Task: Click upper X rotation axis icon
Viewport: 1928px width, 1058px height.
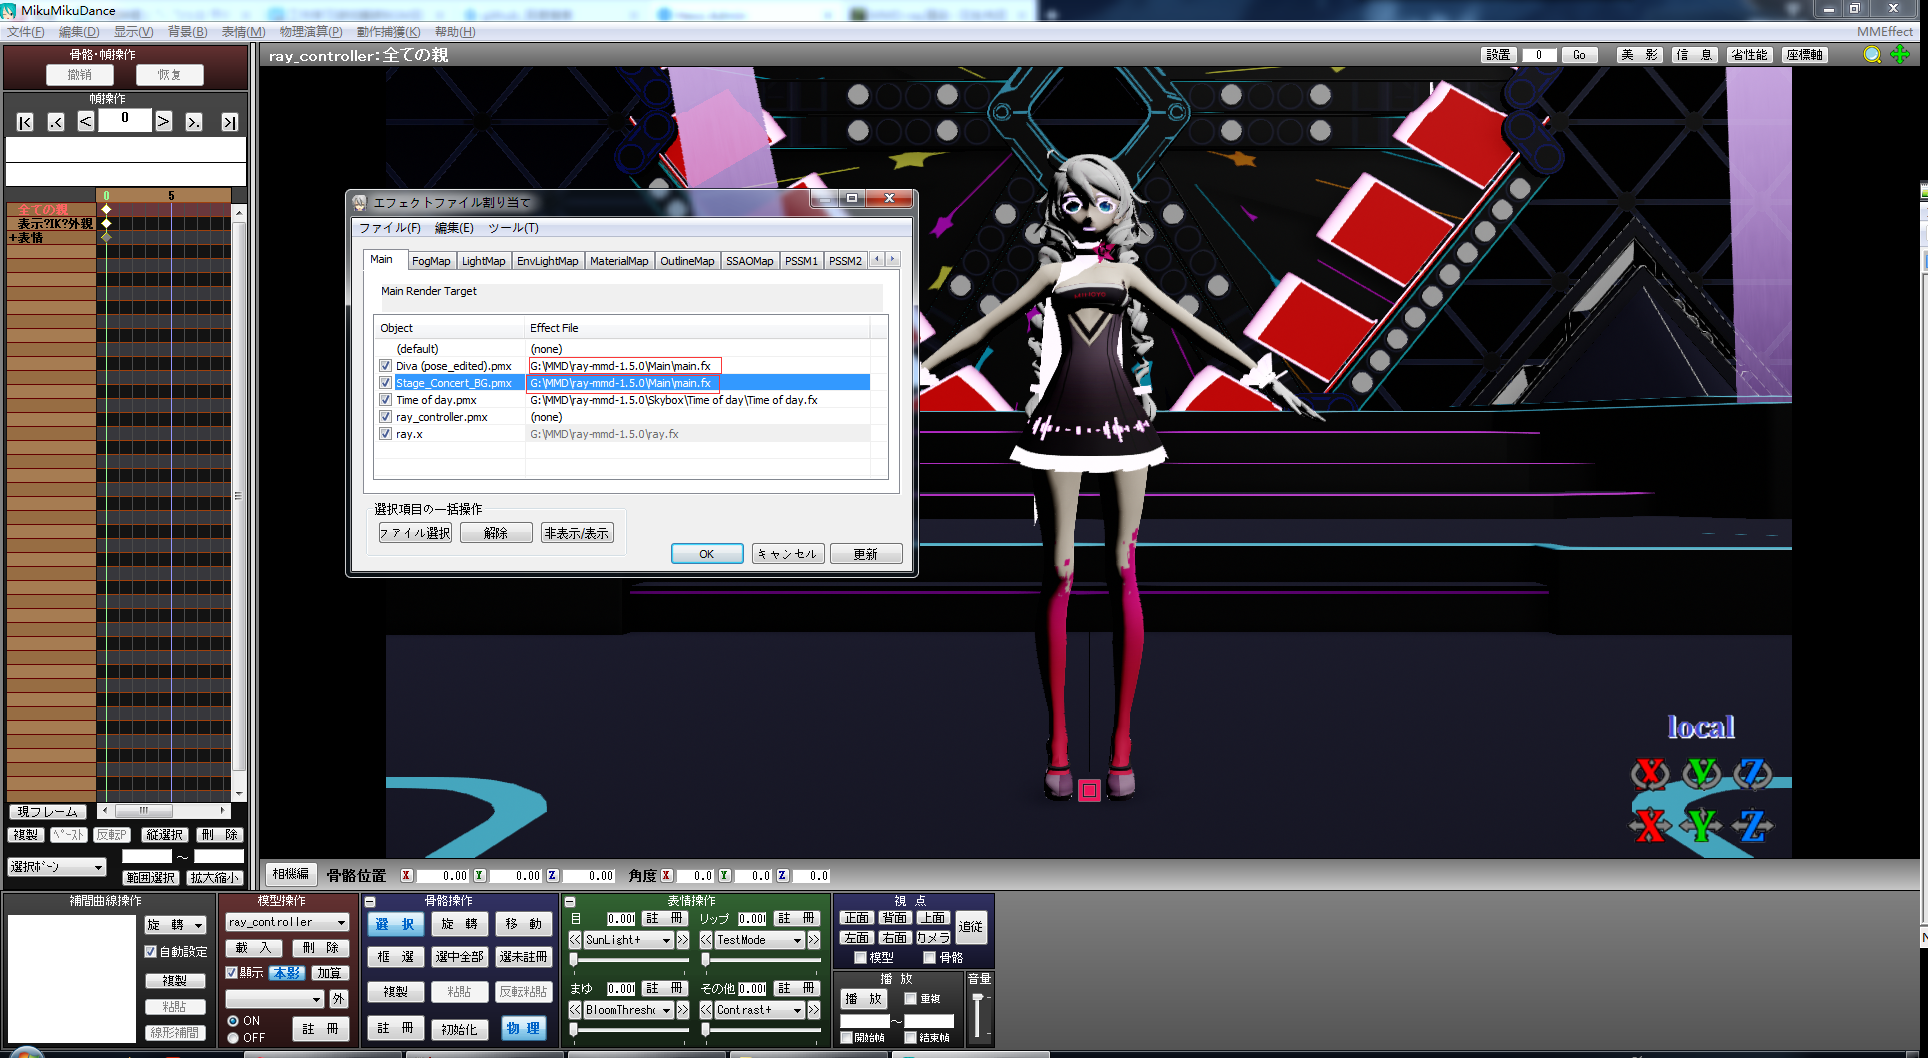Action: coord(1650,773)
